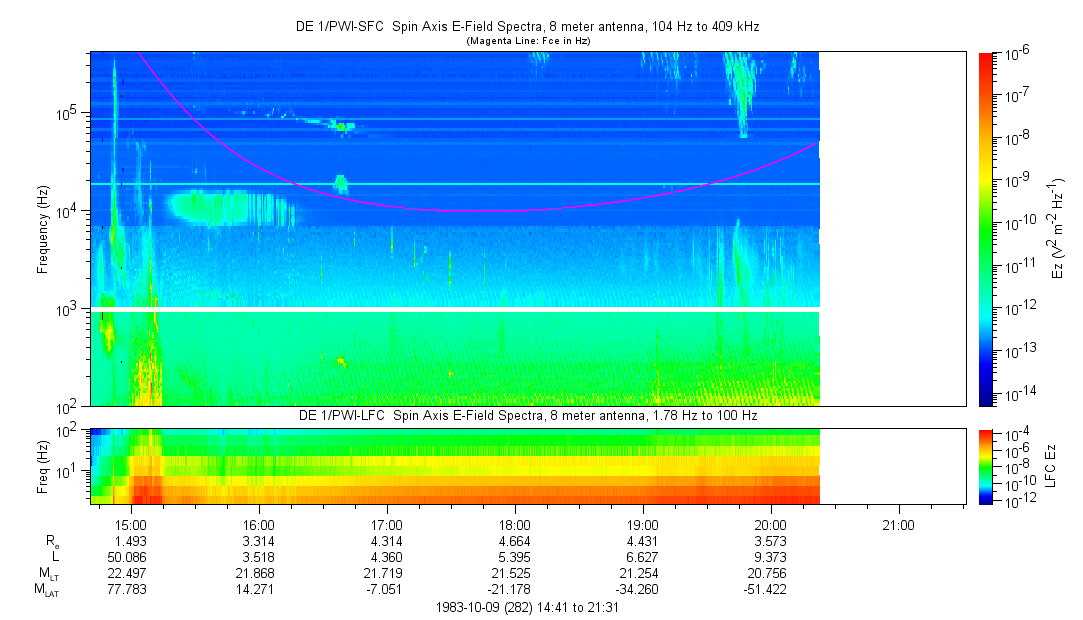This screenshot has height=620, width=1083.
Task: Click the 15:00 time axis tick label
Action: tap(131, 524)
